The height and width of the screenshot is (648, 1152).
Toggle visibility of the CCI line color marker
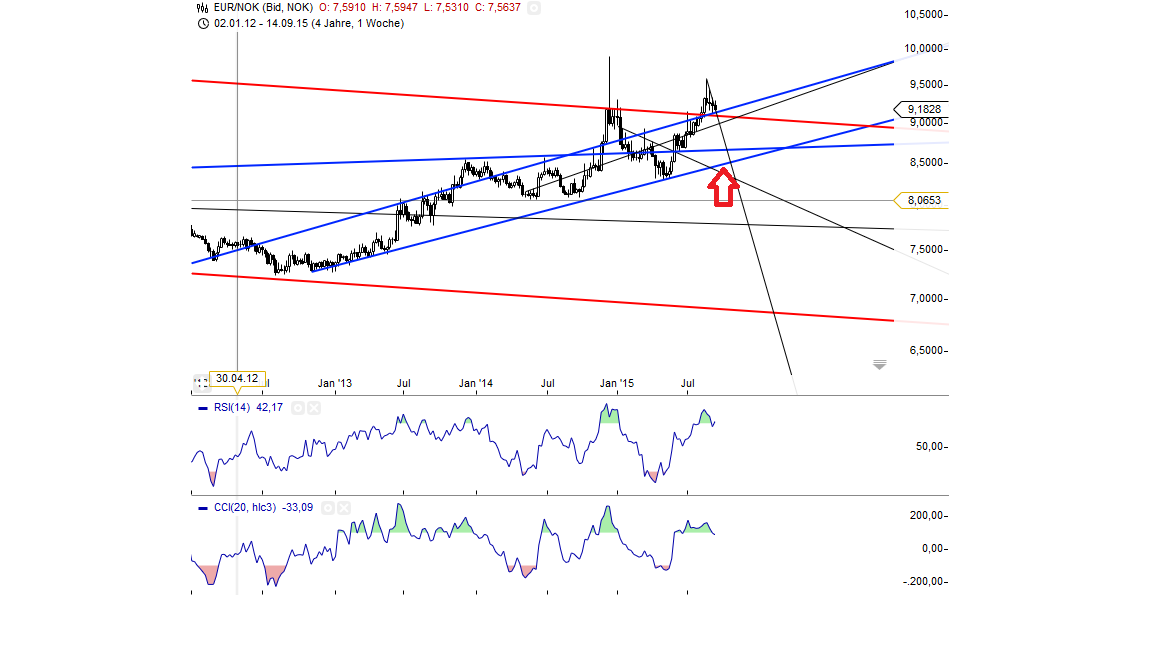(x=203, y=508)
